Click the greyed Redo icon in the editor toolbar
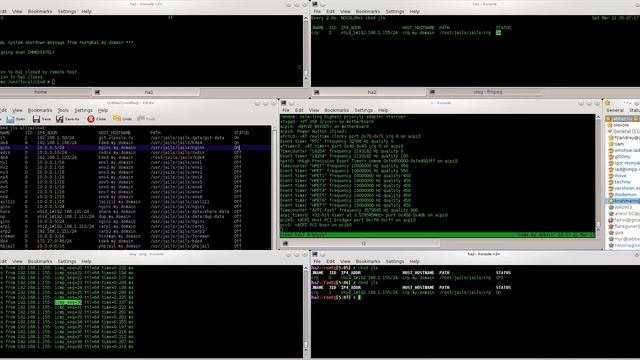Viewport: 640px width, 360px height. [141, 119]
